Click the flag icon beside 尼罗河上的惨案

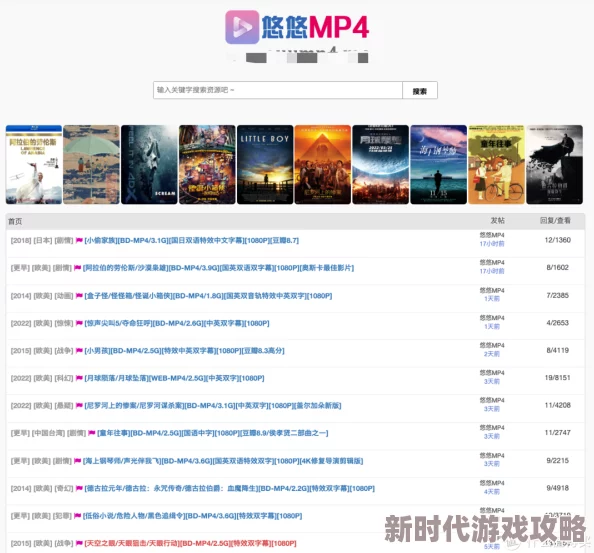pyautogui.click(x=79, y=405)
